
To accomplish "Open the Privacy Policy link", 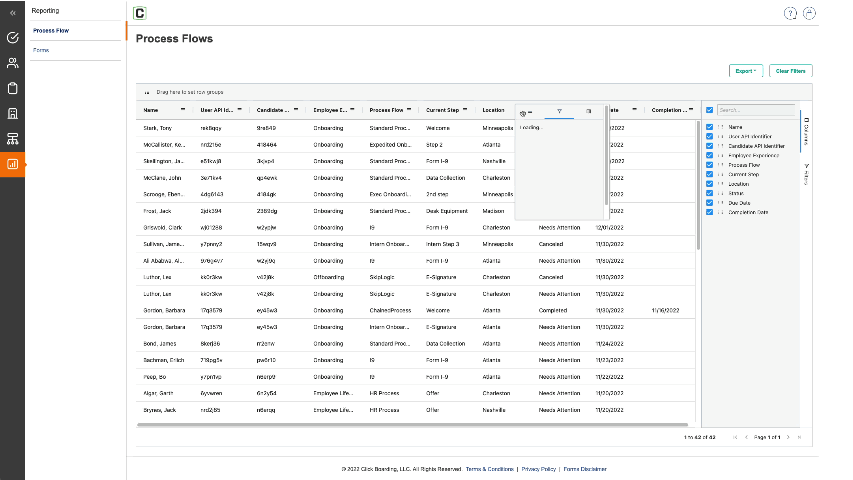I will coord(538,468).
